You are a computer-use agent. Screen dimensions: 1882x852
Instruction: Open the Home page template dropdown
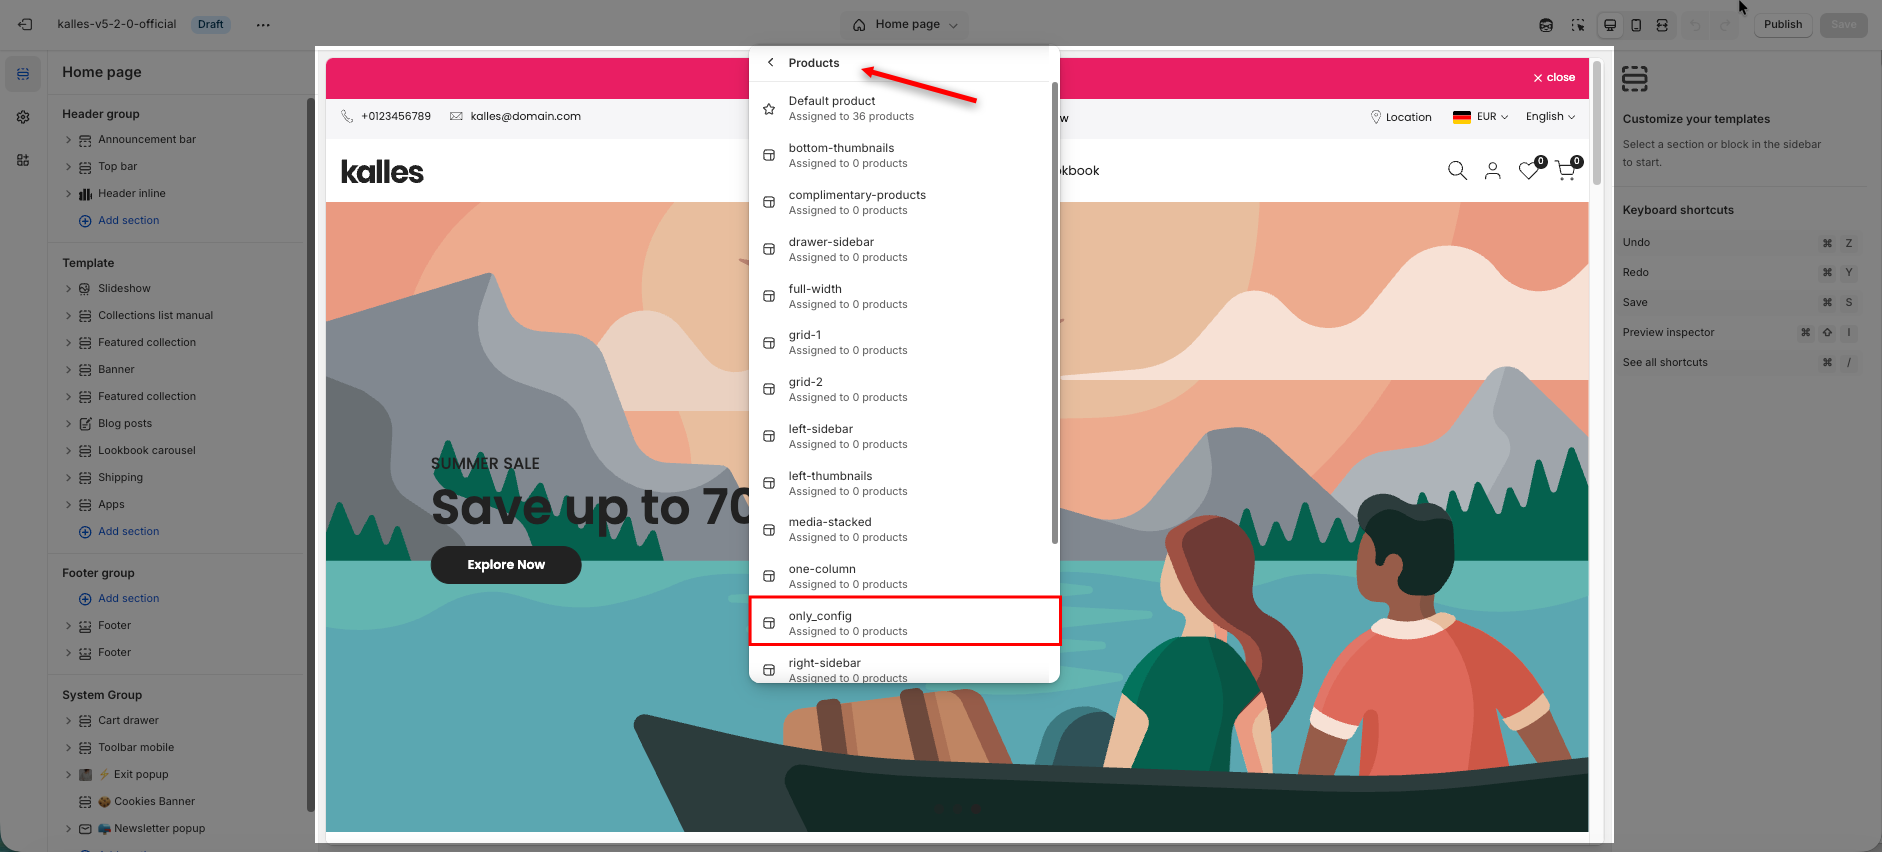906,25
